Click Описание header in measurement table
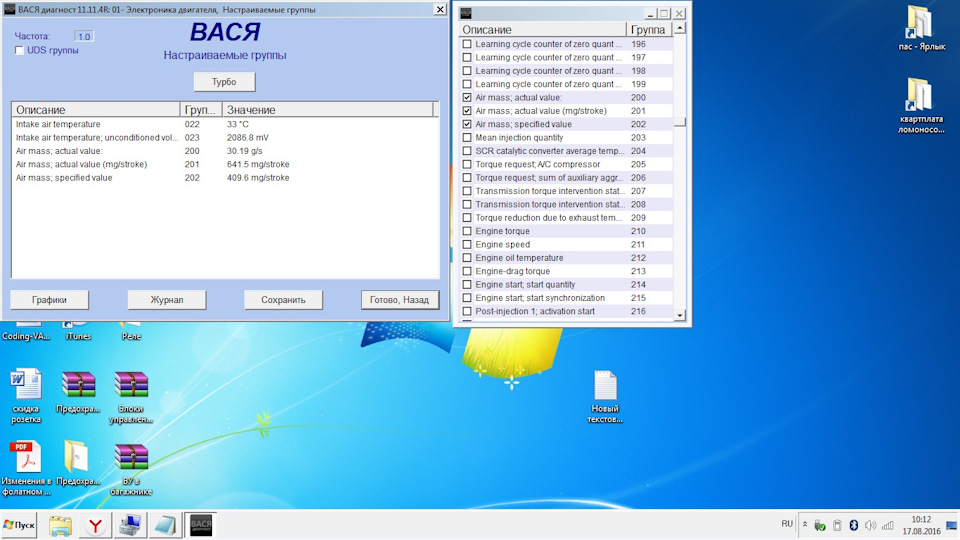This screenshot has width=960, height=540. click(96, 110)
